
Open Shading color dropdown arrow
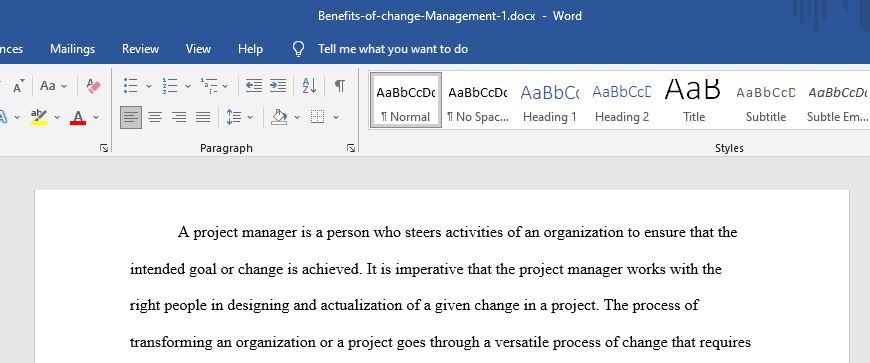coord(296,117)
